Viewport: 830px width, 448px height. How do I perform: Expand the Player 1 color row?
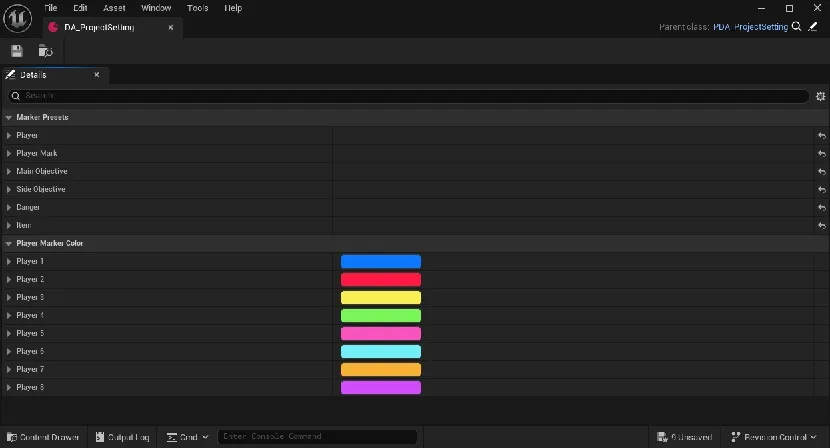[x=8, y=262]
